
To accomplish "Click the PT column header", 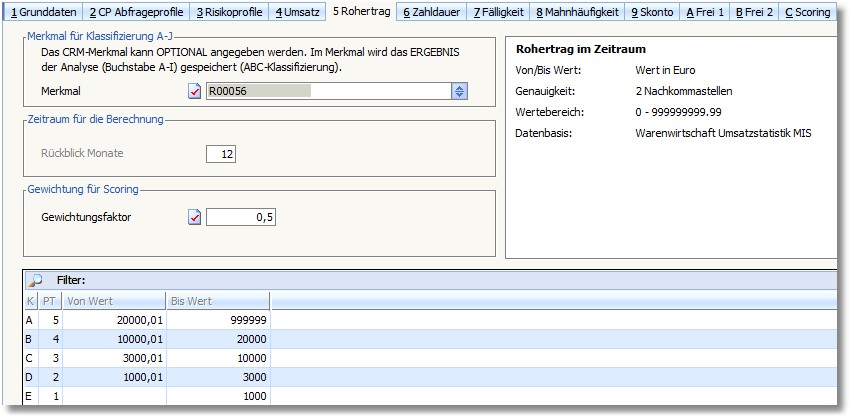I will pos(49,300).
